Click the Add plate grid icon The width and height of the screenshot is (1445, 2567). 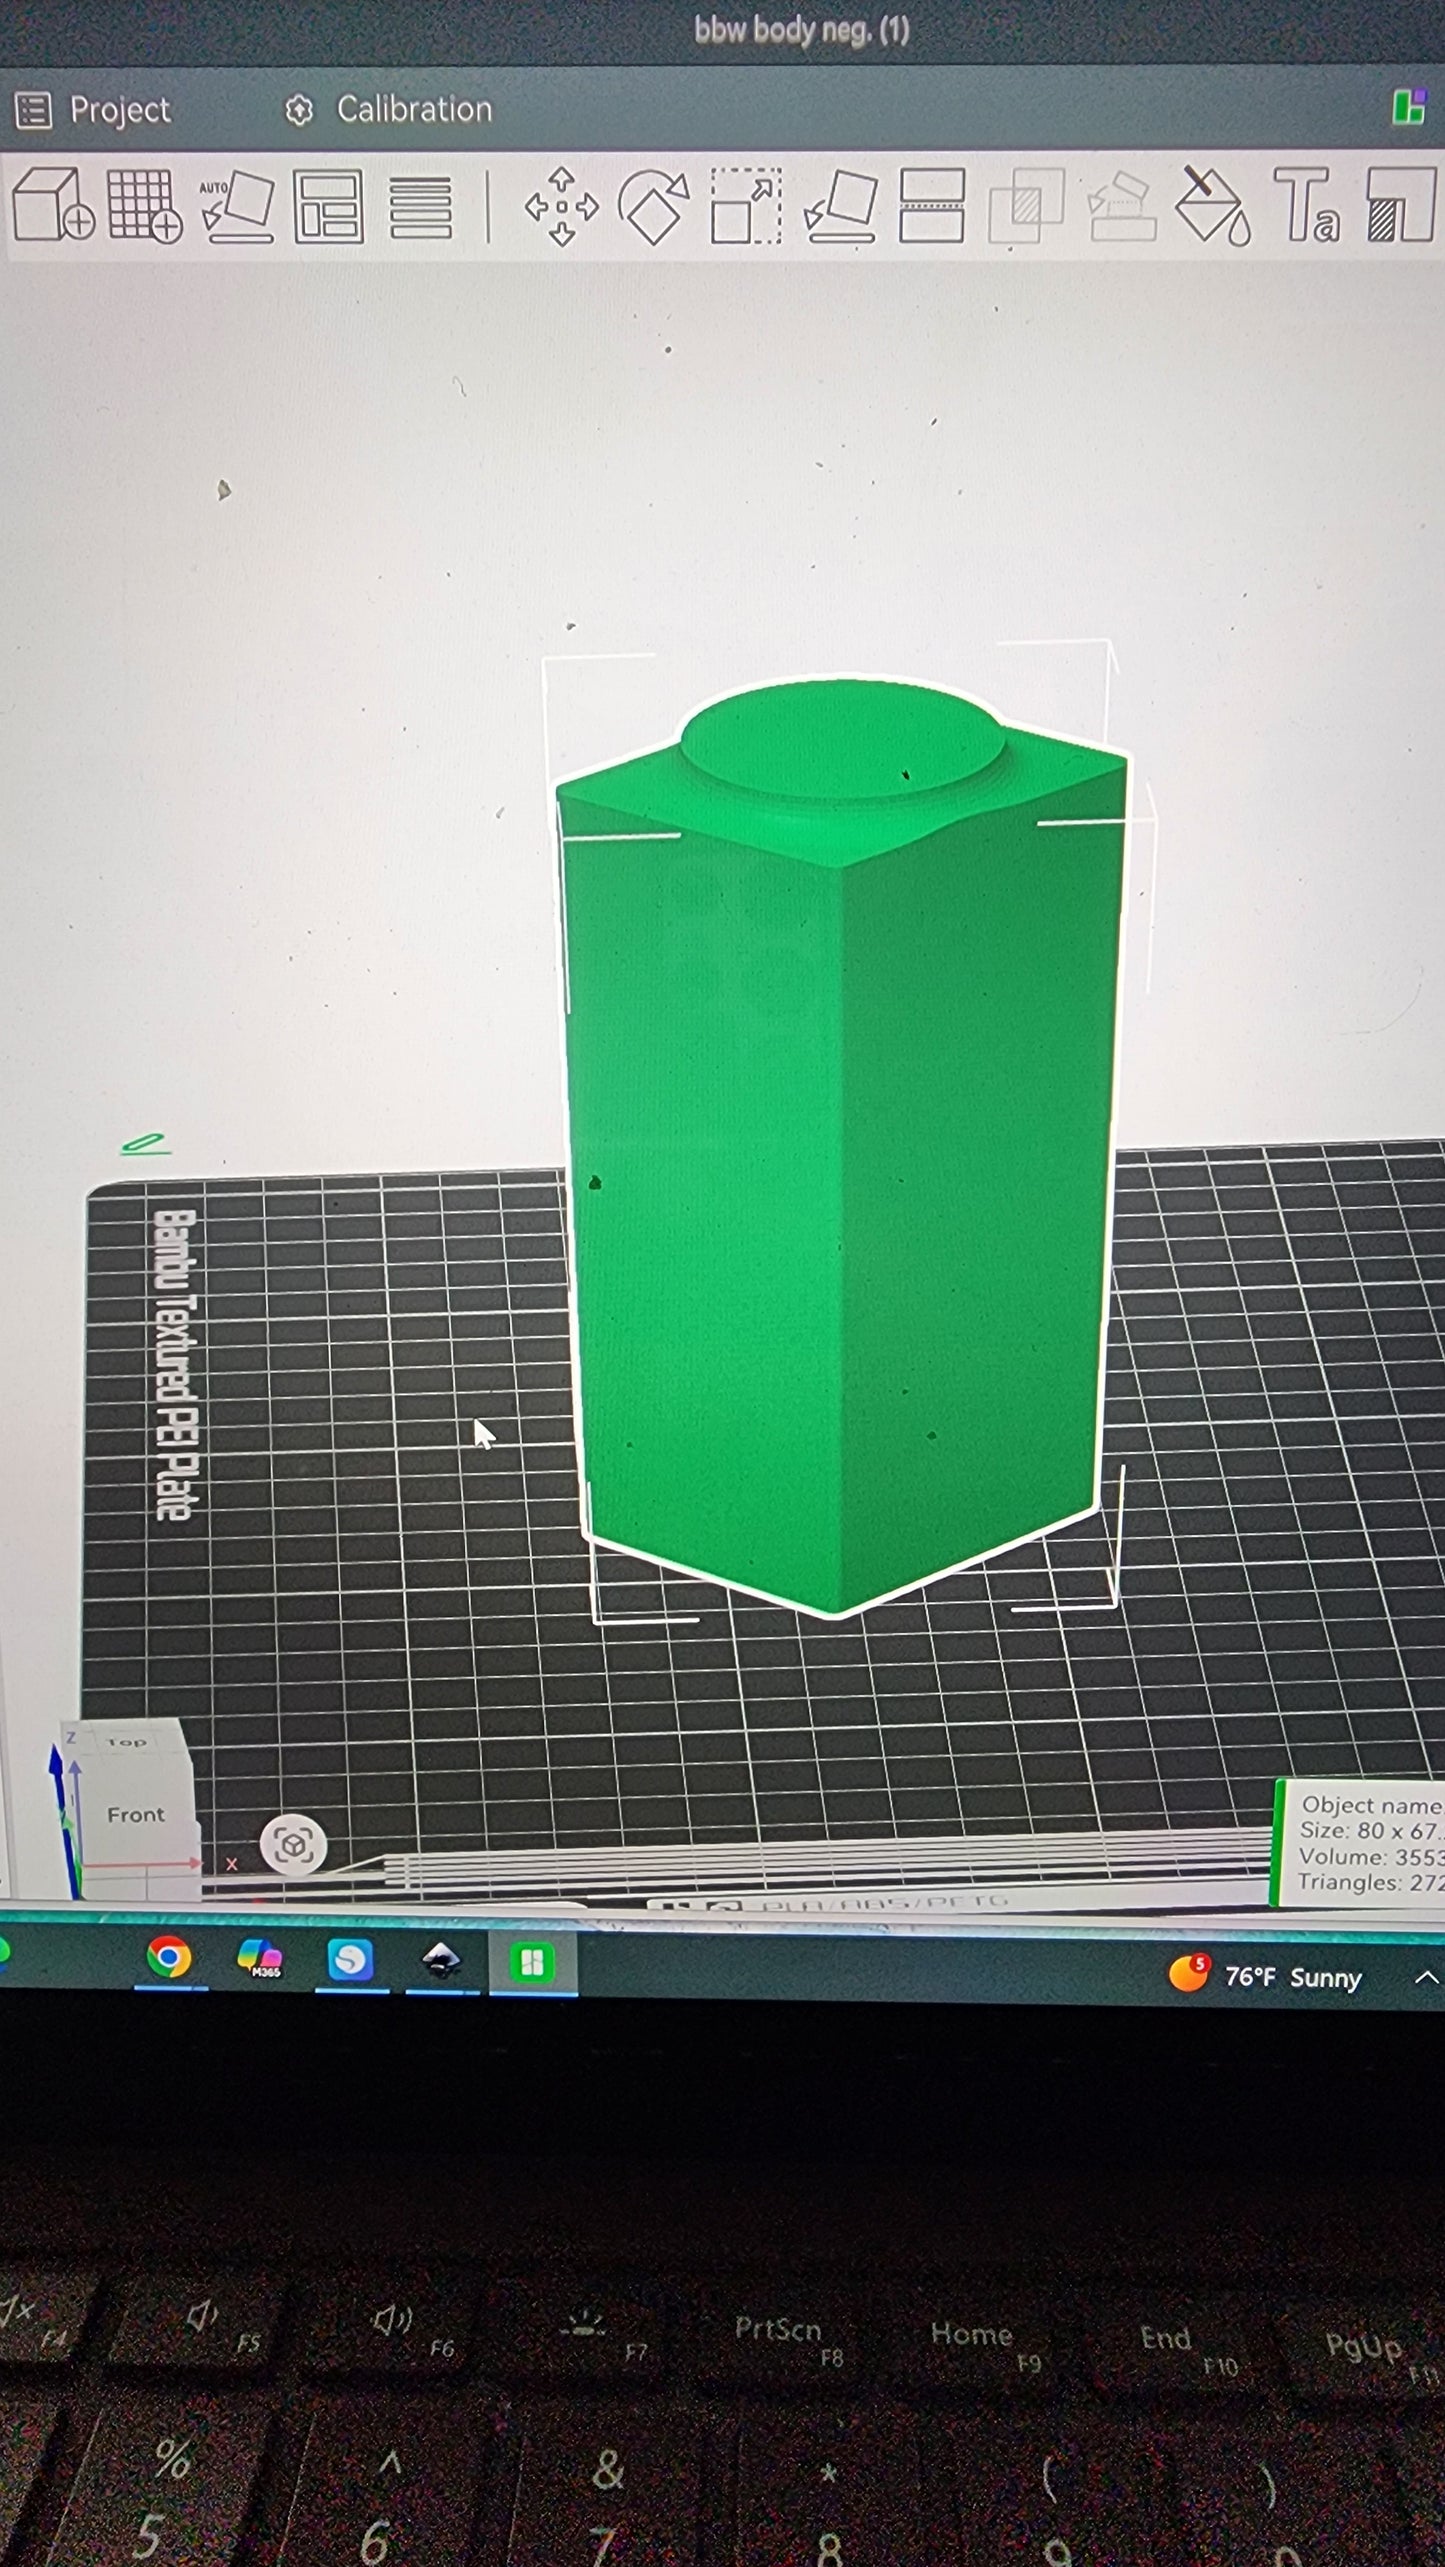145,206
